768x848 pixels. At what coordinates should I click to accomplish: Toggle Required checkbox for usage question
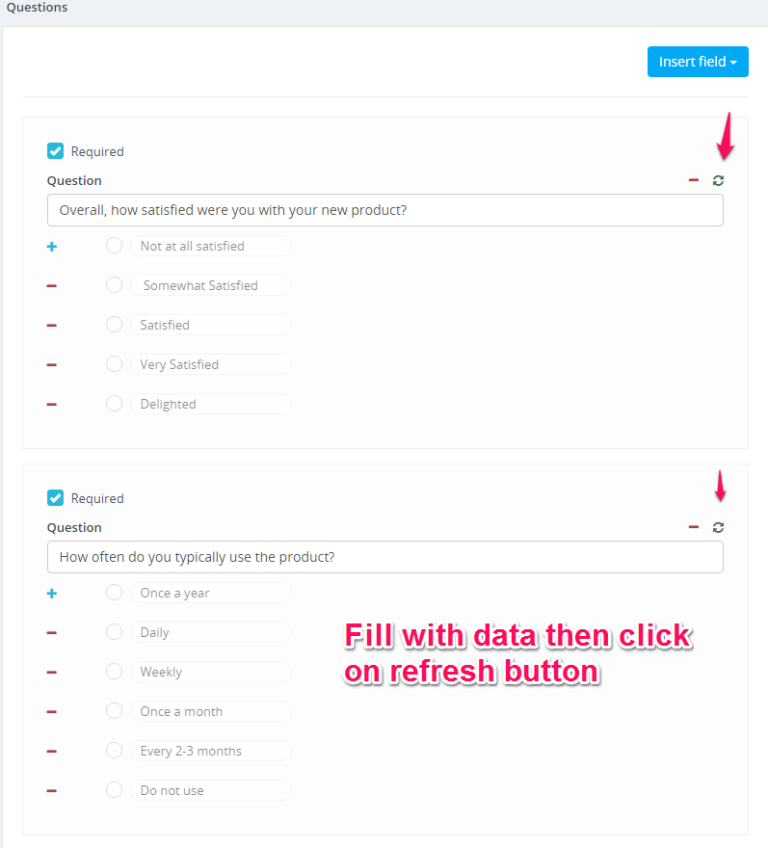coord(56,498)
